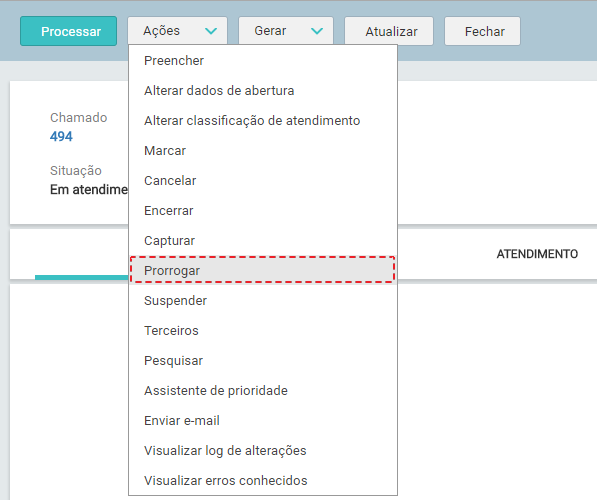Click the Atualizar button
Viewport: 597px width, 500px height.
[389, 31]
